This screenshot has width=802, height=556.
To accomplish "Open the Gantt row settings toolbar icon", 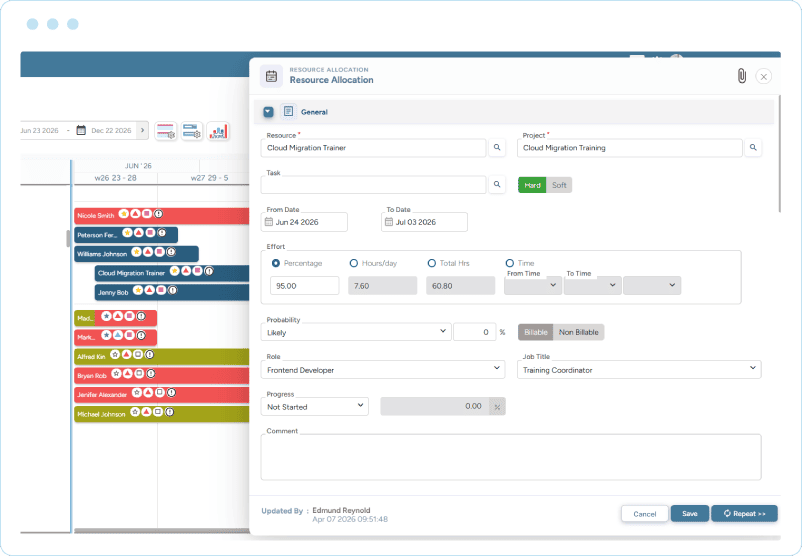I will point(166,131).
